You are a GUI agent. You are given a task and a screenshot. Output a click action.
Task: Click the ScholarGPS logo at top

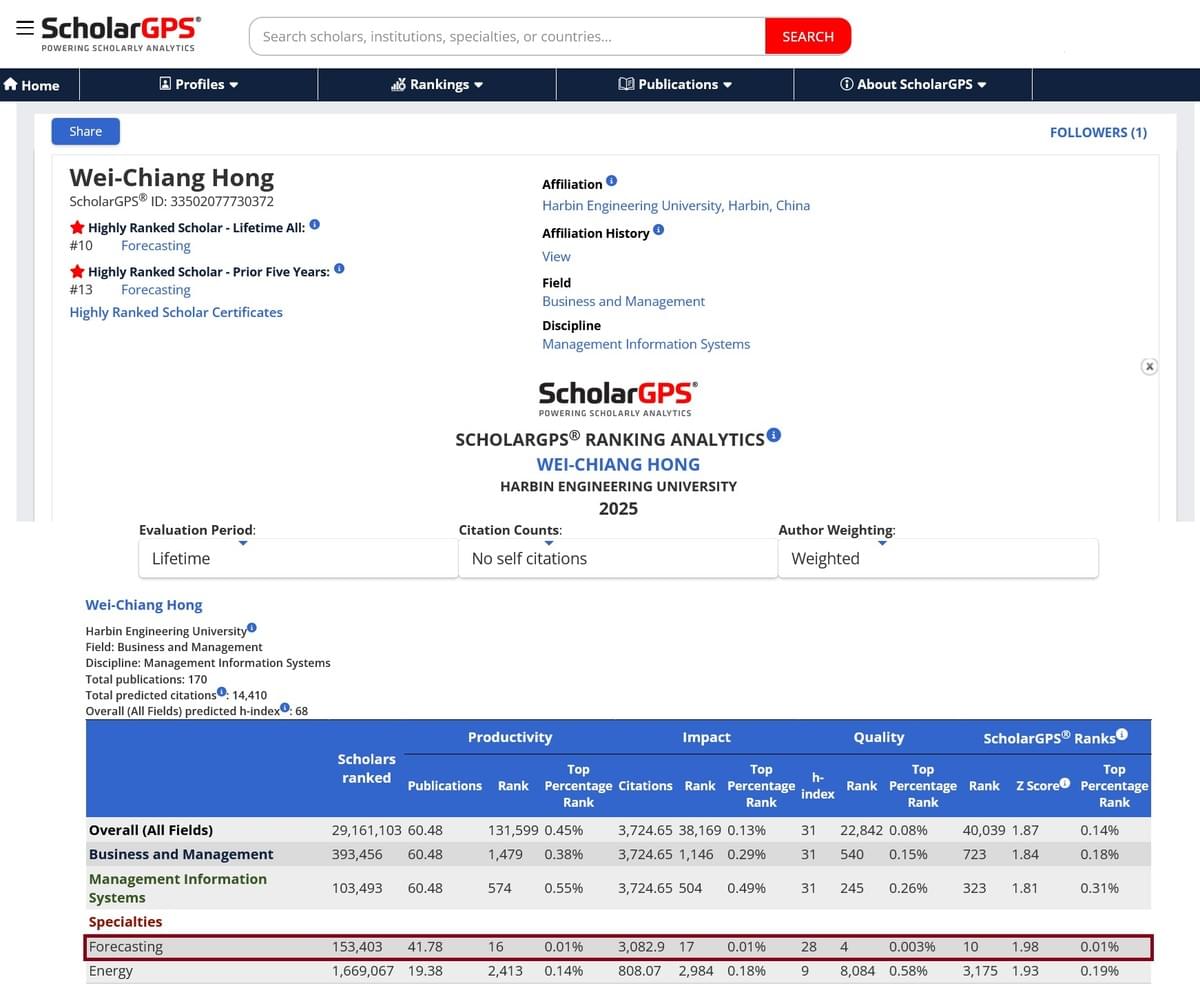click(x=120, y=33)
